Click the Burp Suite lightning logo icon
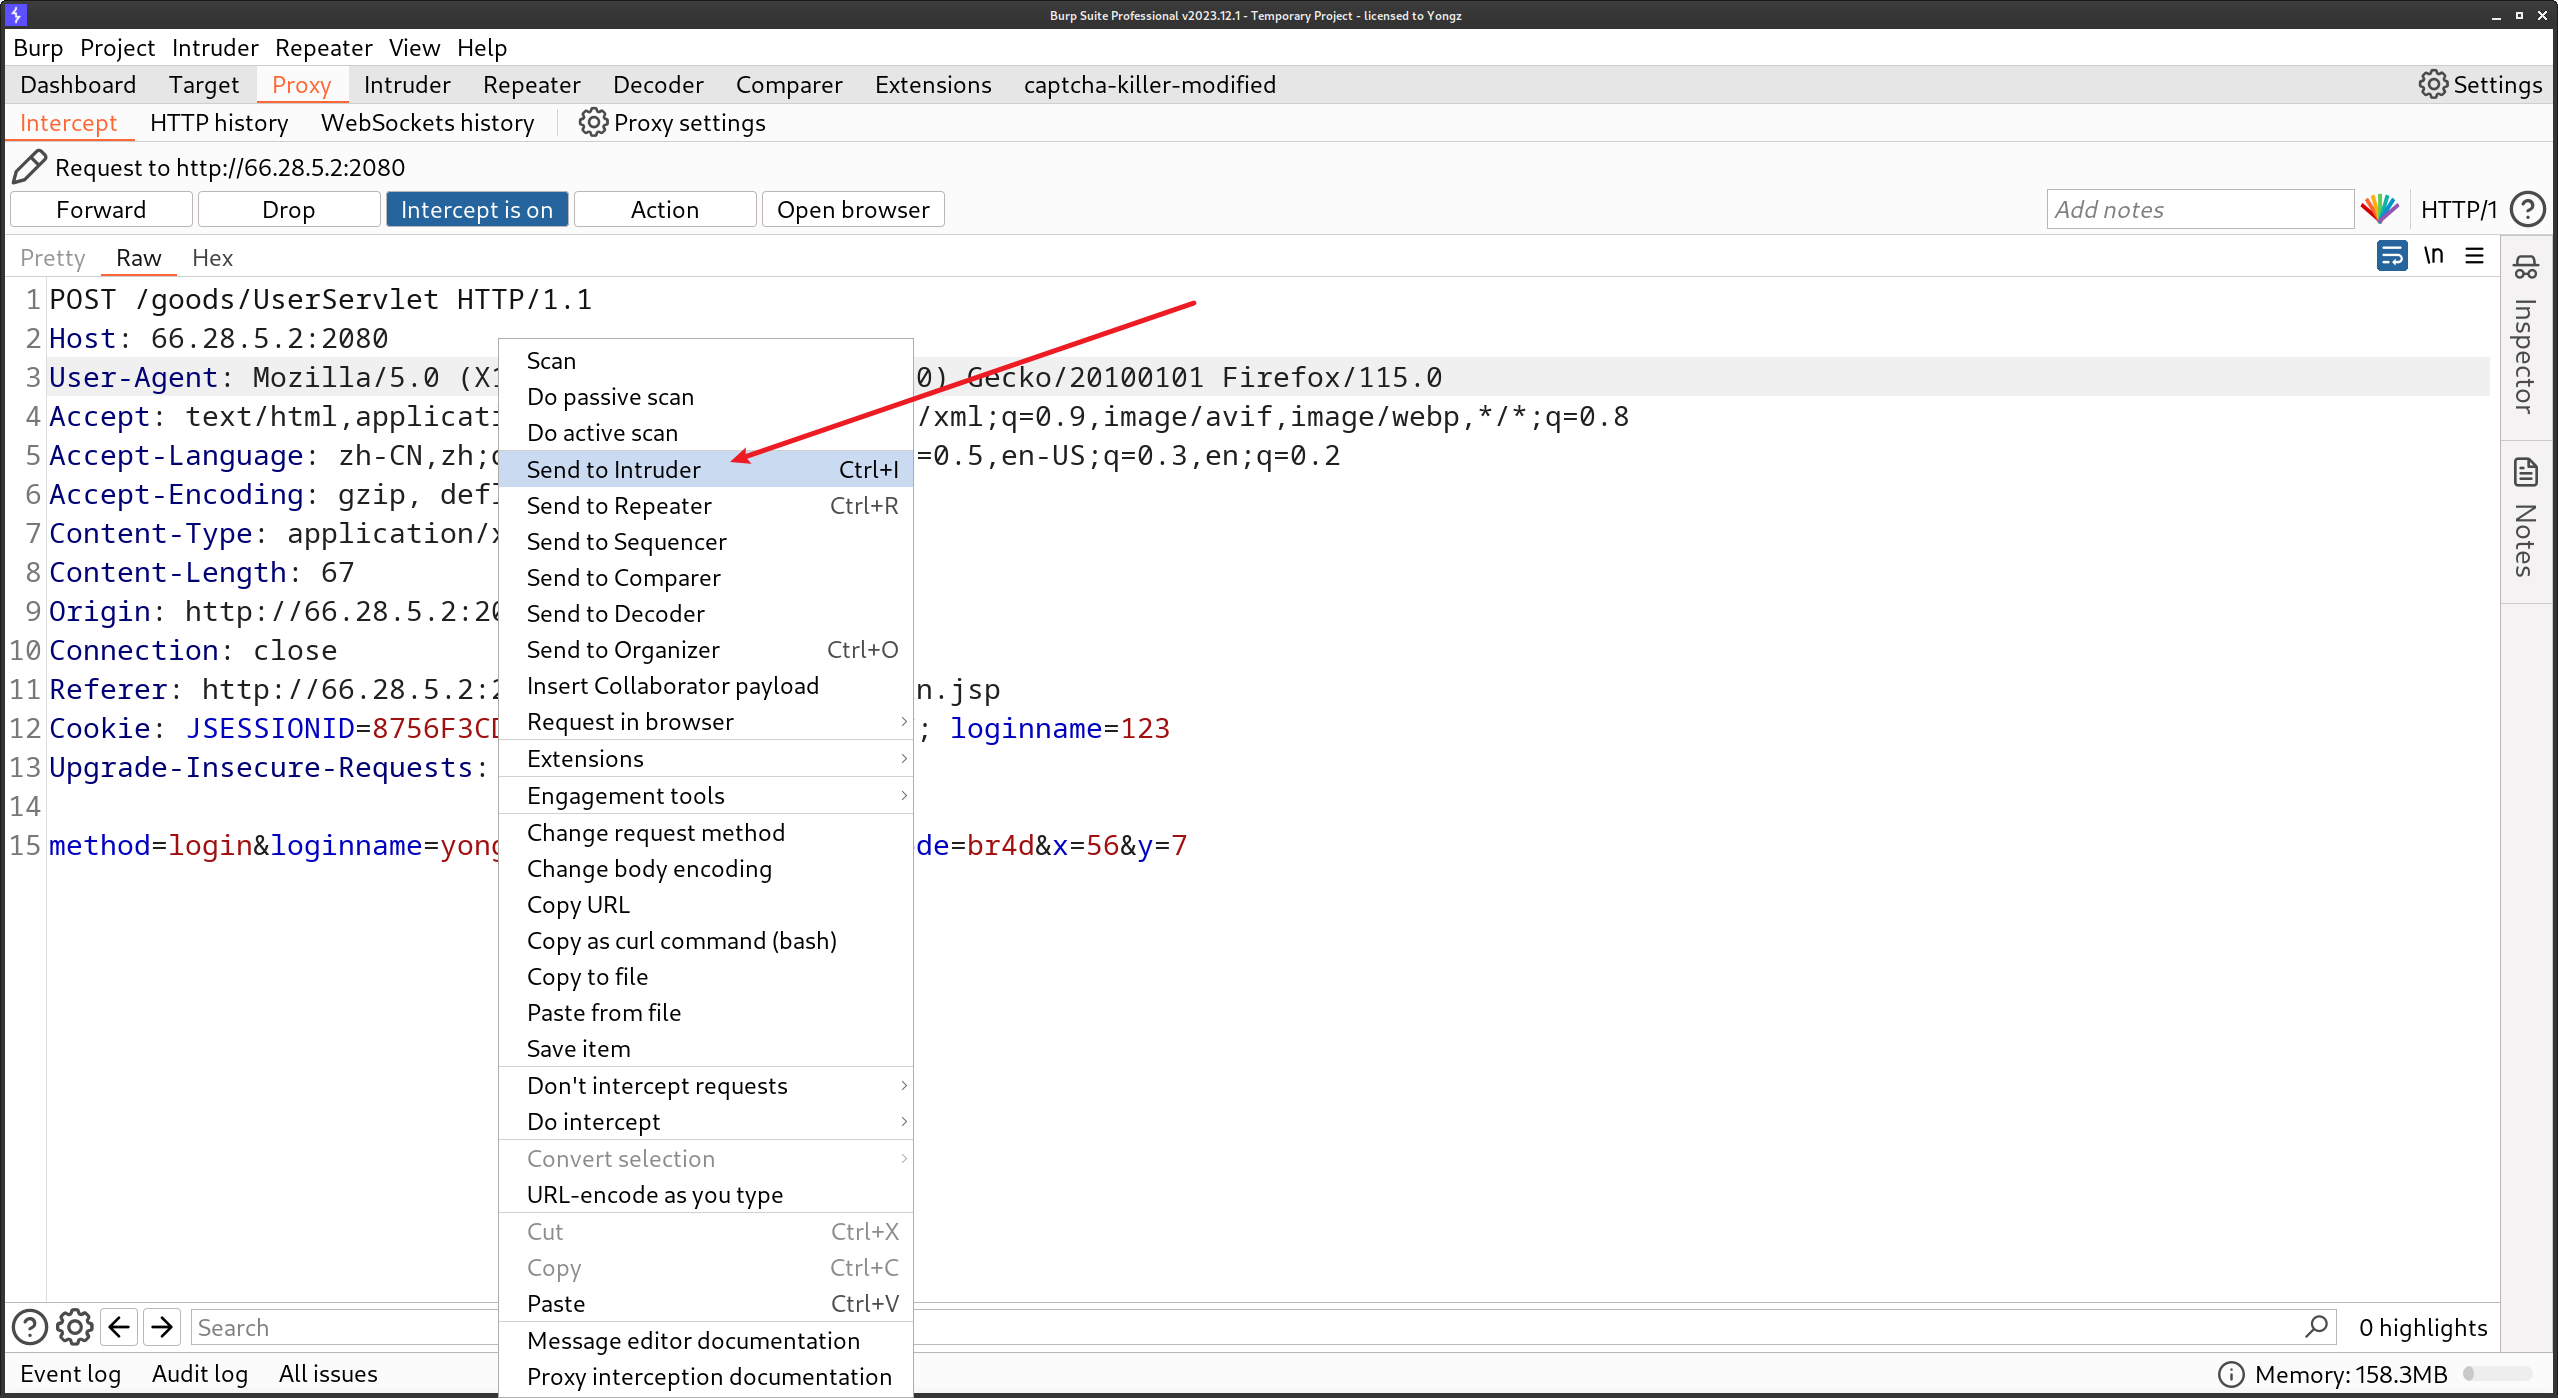2558x1398 pixels. 16,14
